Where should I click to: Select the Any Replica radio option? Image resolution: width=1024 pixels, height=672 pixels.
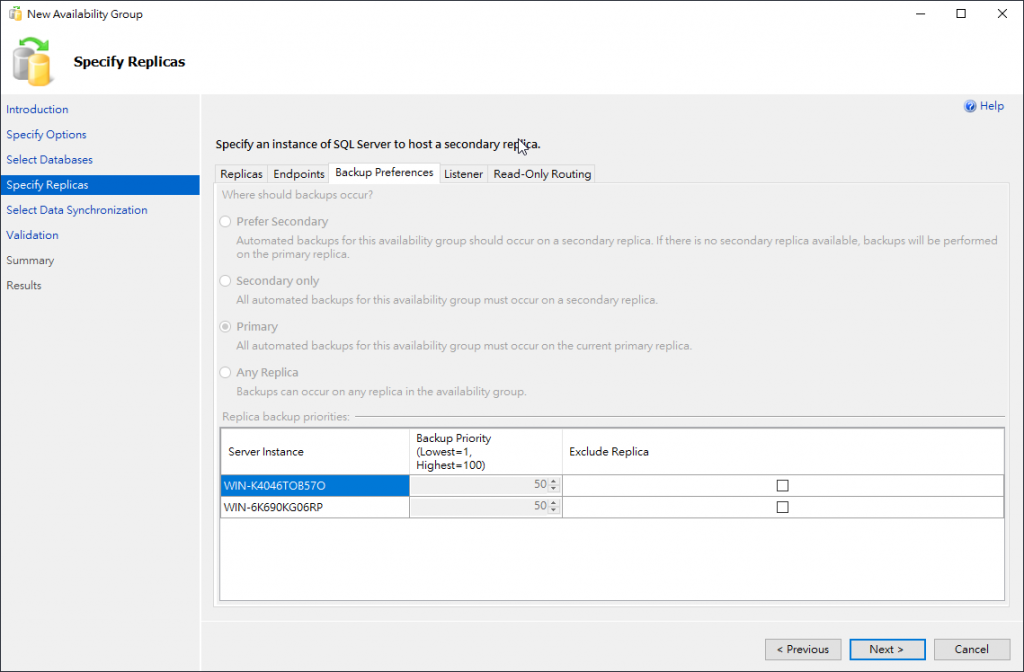click(x=226, y=373)
